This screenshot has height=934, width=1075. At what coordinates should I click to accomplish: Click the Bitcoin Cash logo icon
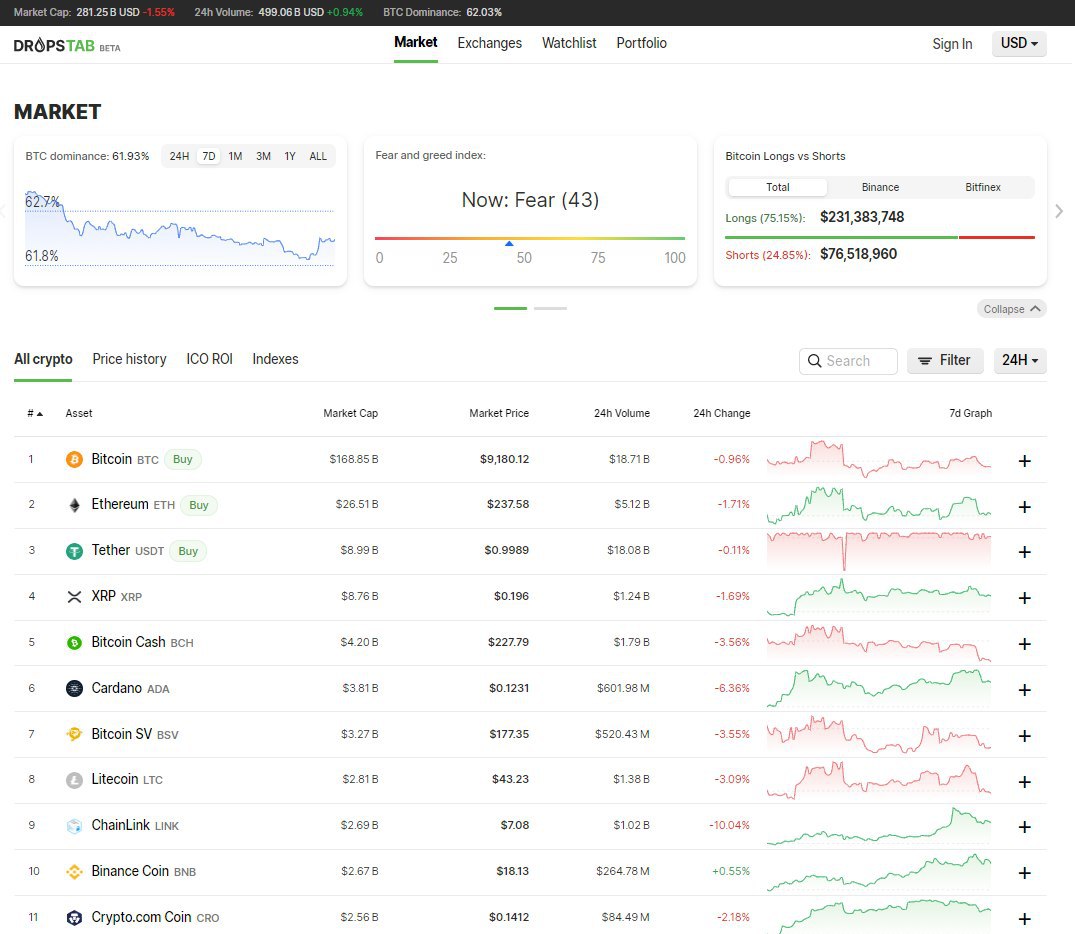tap(74, 643)
